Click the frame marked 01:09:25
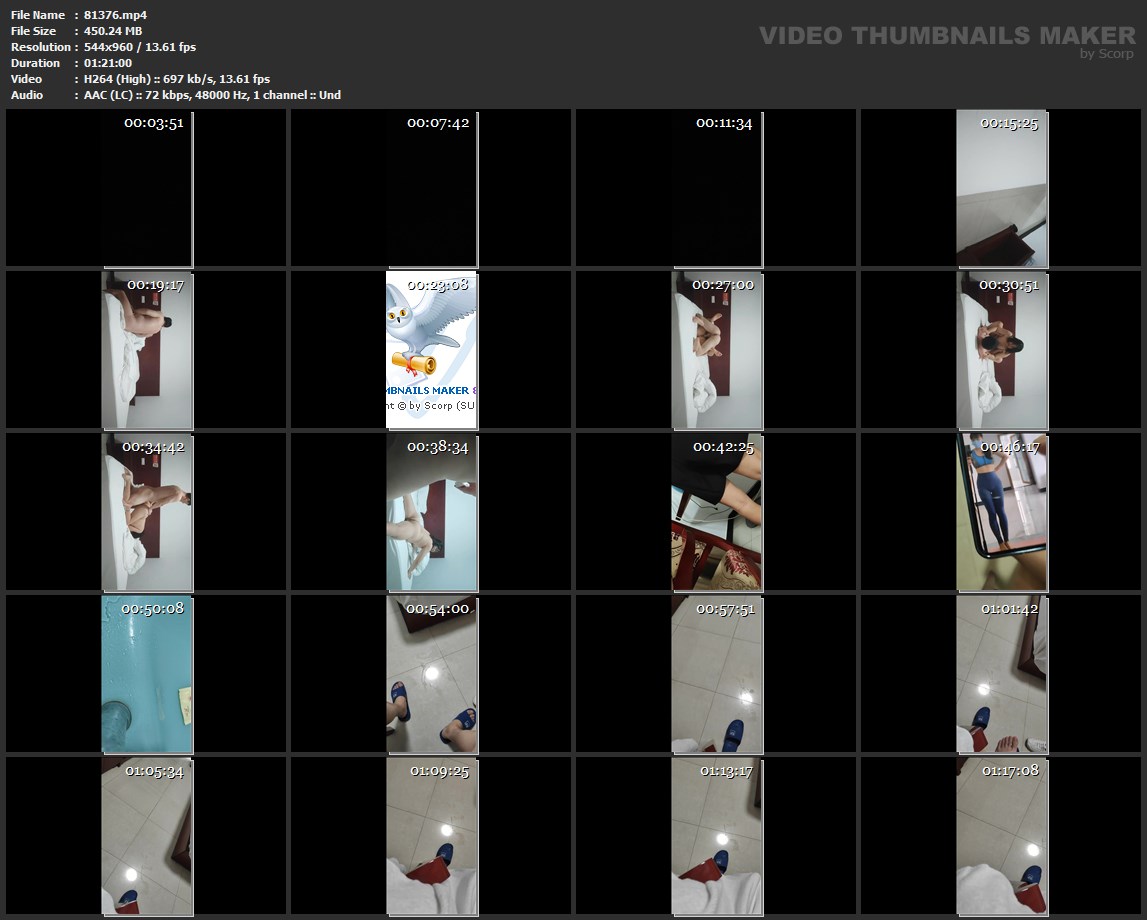1147x920 pixels. pyautogui.click(x=432, y=836)
